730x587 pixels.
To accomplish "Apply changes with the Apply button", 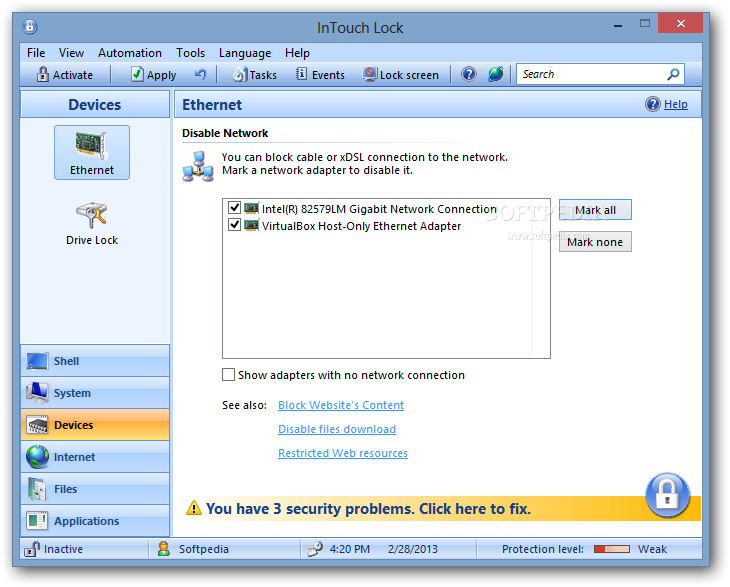I will 154,74.
